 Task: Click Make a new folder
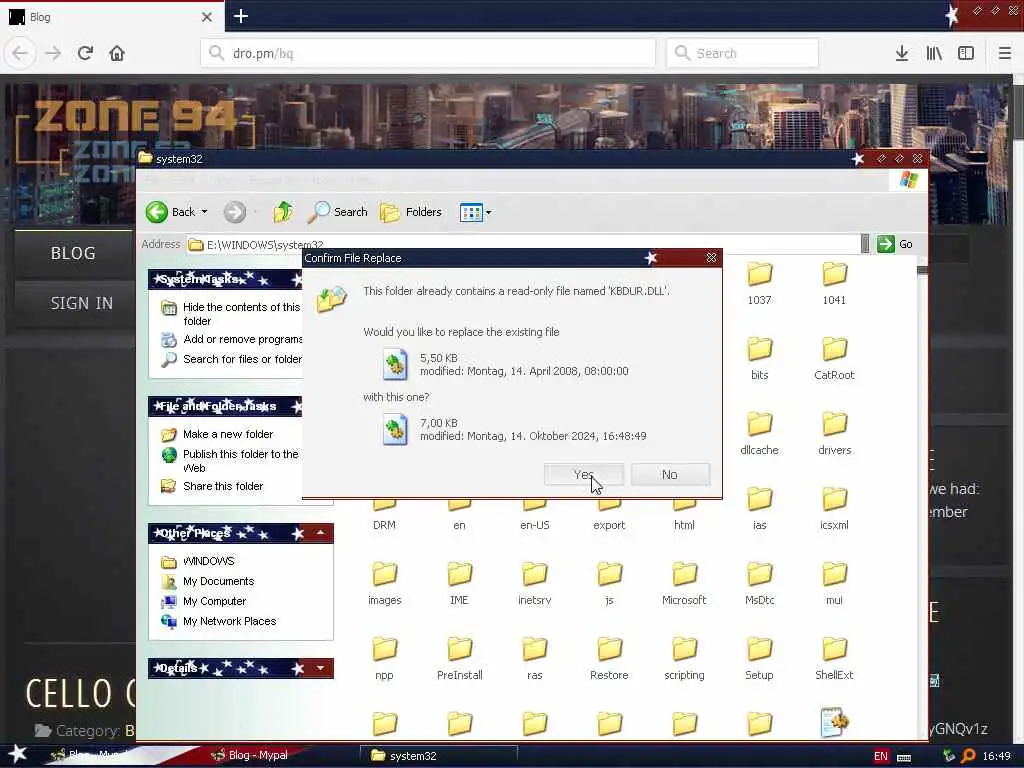(x=217, y=434)
